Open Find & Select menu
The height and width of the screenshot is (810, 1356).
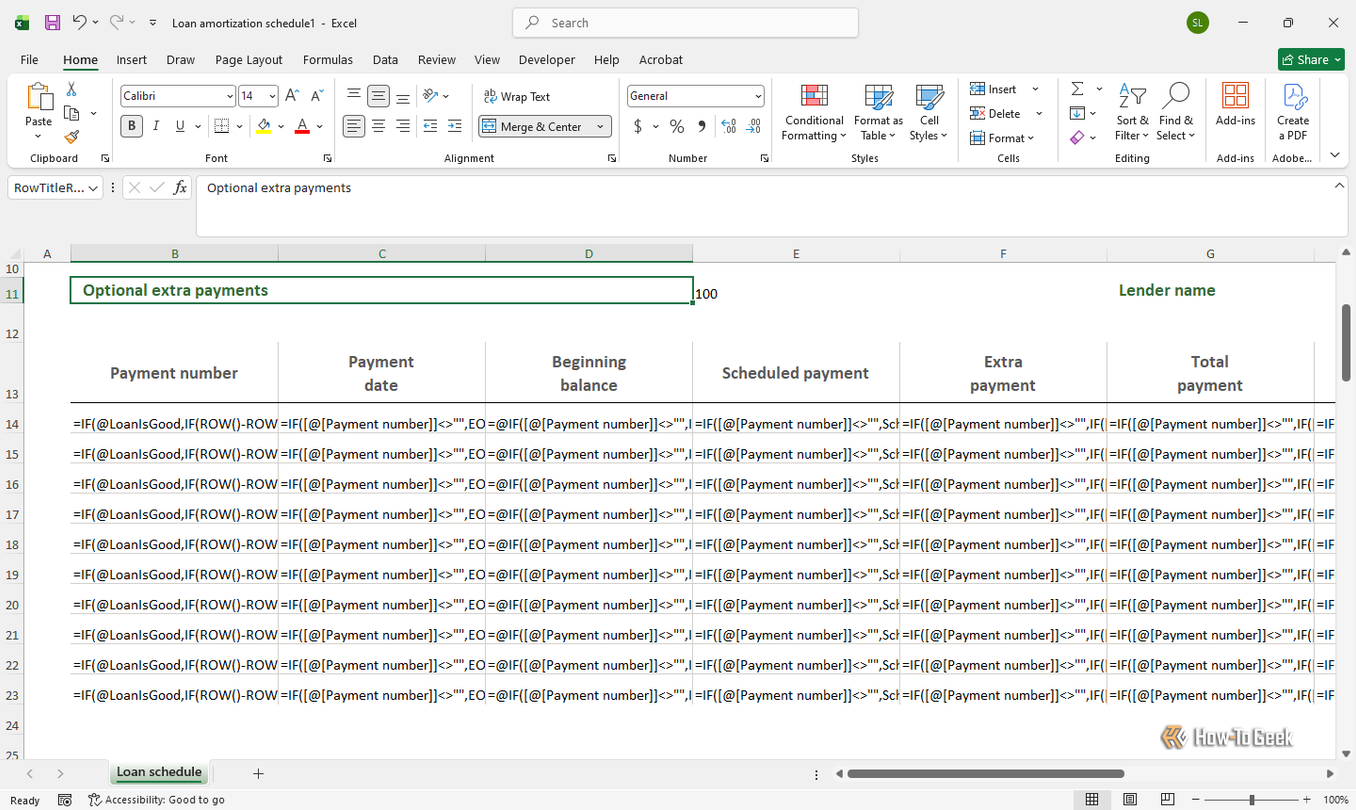point(1176,112)
